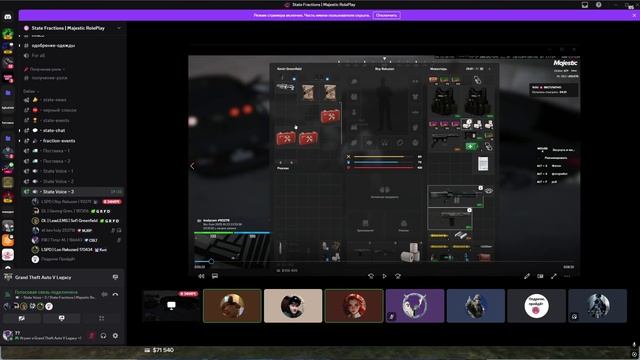Select the live stream tile with monitor icon

pyautogui.click(x=171, y=306)
